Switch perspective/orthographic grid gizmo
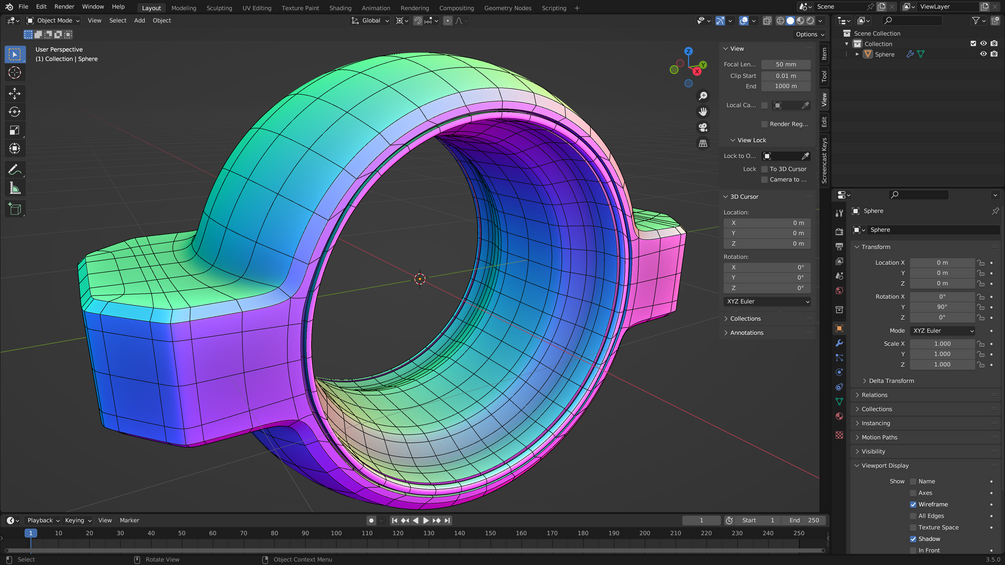The height and width of the screenshot is (565, 1005). [703, 143]
